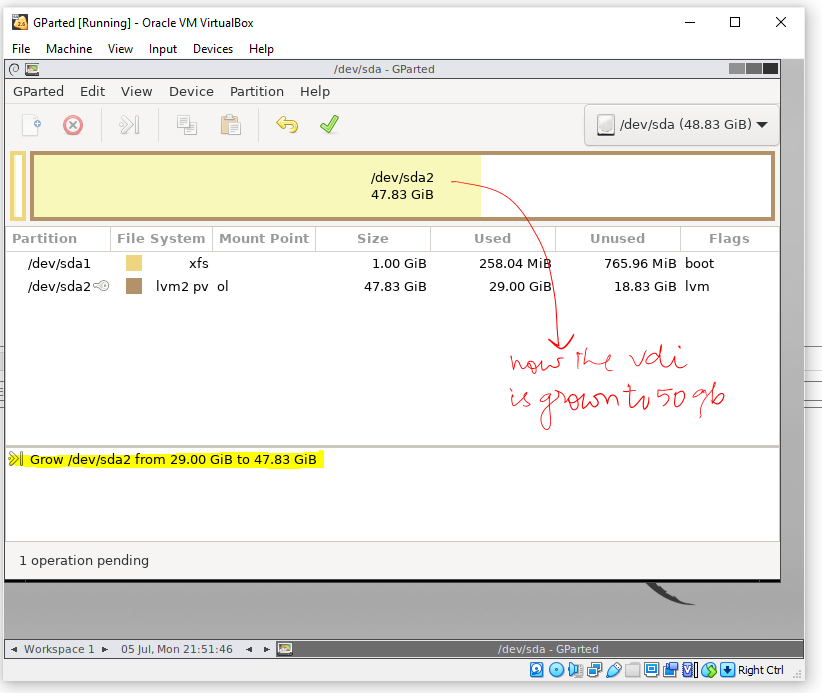Click the VirtualBox network status icon
The height and width of the screenshot is (693, 822).
(594, 670)
